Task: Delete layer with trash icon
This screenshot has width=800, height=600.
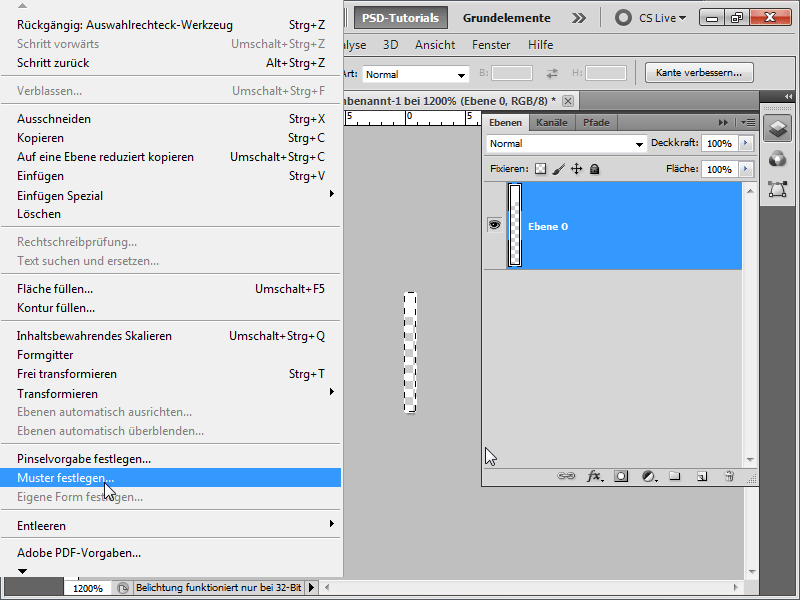Action: coord(729,476)
